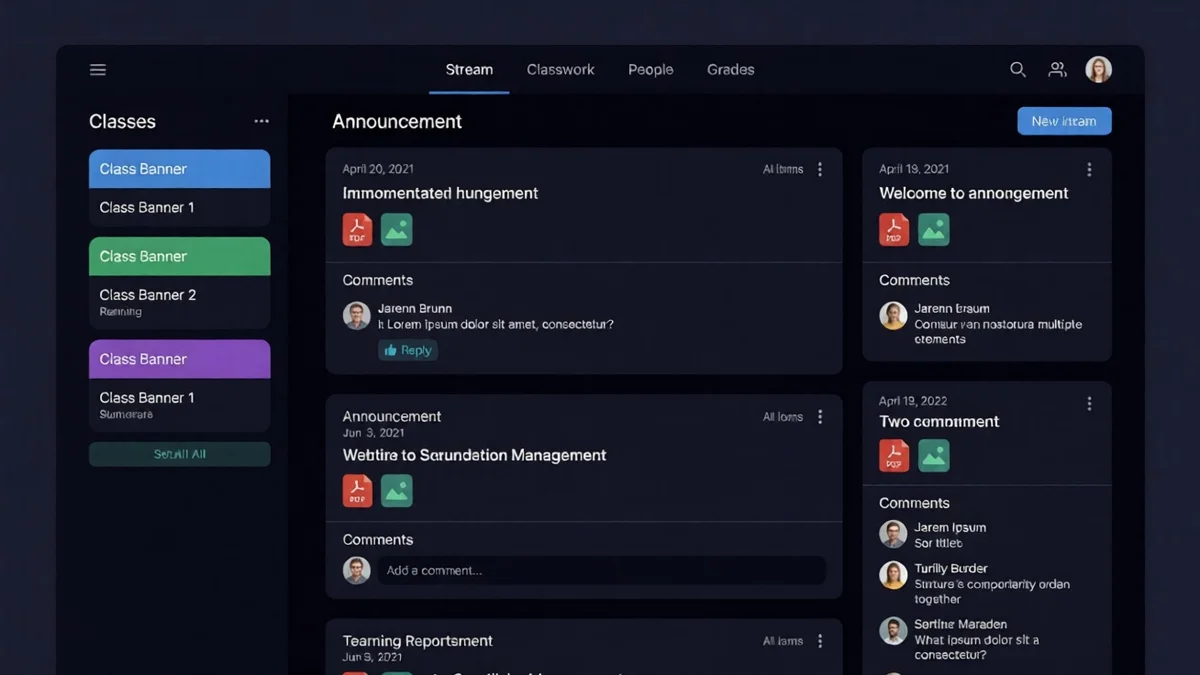Open Classes panel three-dot options

click(261, 121)
